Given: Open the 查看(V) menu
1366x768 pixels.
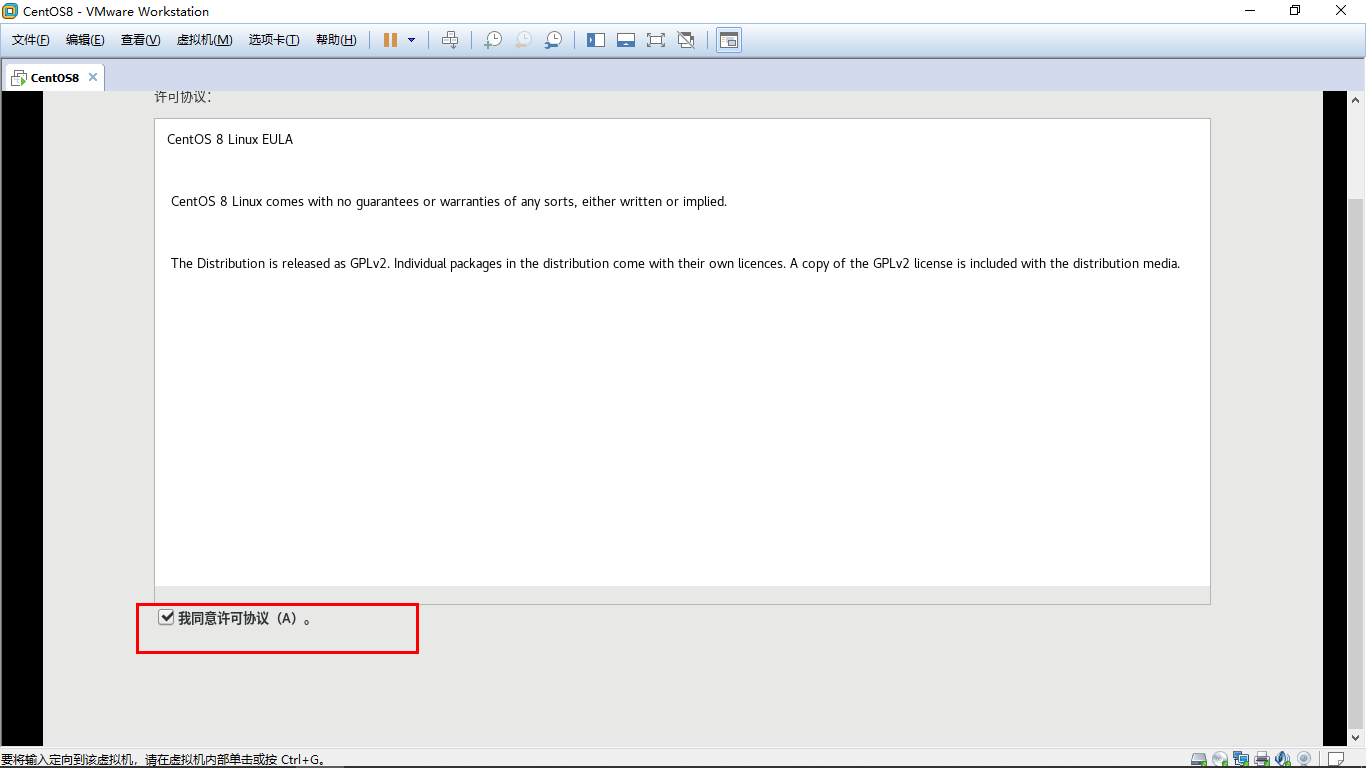Looking at the screenshot, I should 140,40.
